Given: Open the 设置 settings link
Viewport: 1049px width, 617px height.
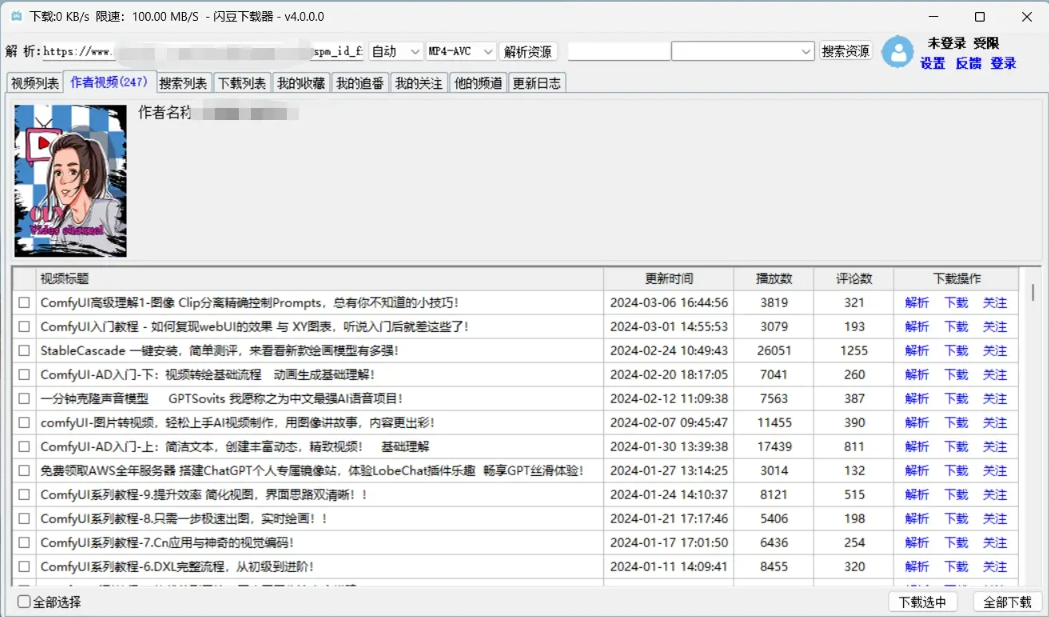Looking at the screenshot, I should pyautogui.click(x=932, y=63).
